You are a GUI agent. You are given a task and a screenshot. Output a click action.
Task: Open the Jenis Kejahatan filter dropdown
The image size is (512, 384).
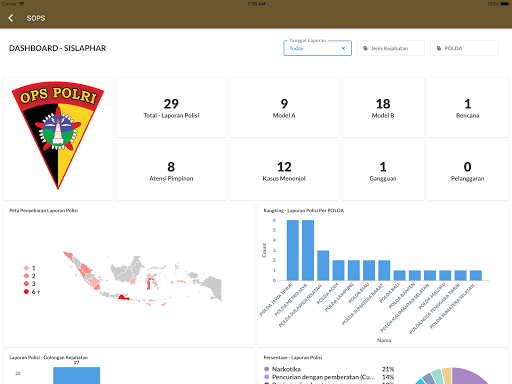(x=391, y=48)
